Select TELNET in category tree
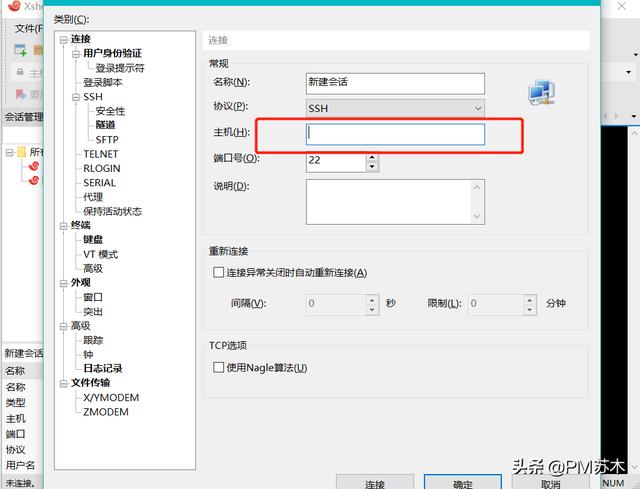 tap(100, 154)
